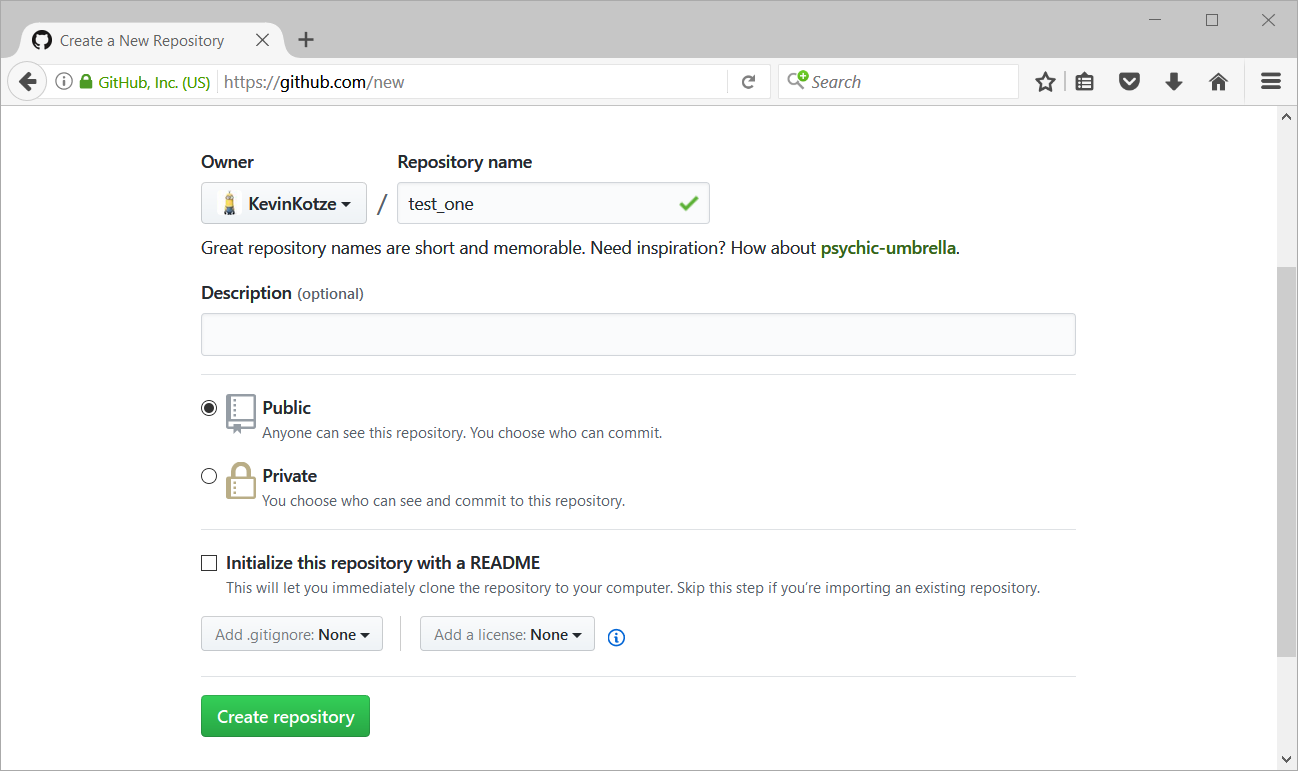Screen dimensions: 1298x771
Task: Click the Pocket save icon
Action: click(x=1129, y=82)
